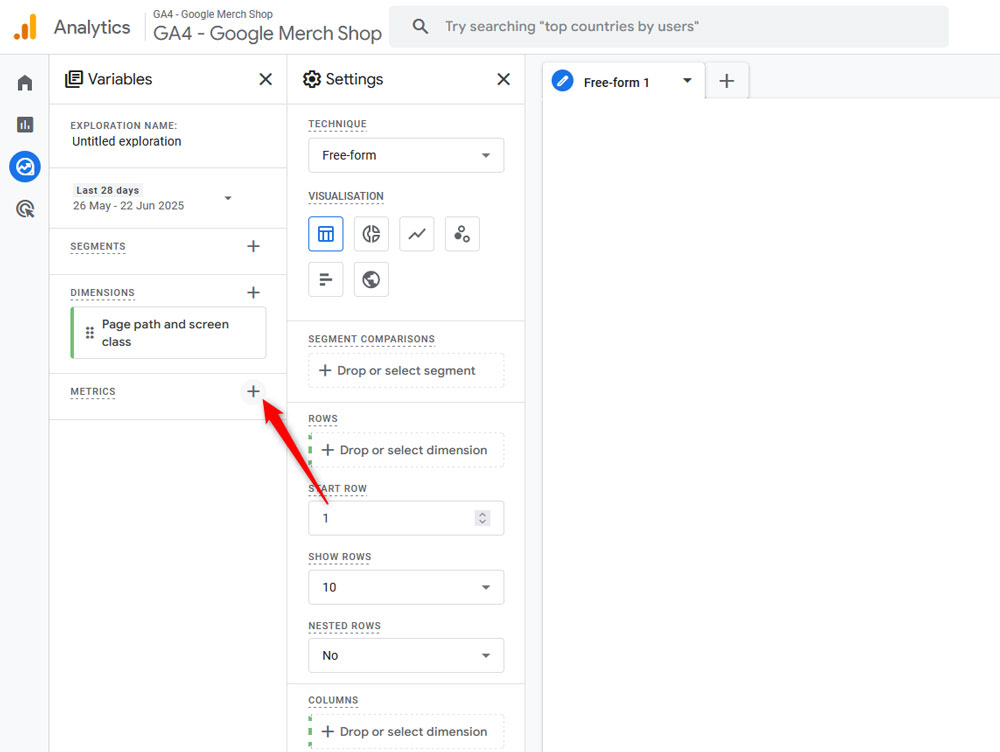
Task: Click the Start Row input field
Action: tap(392, 518)
